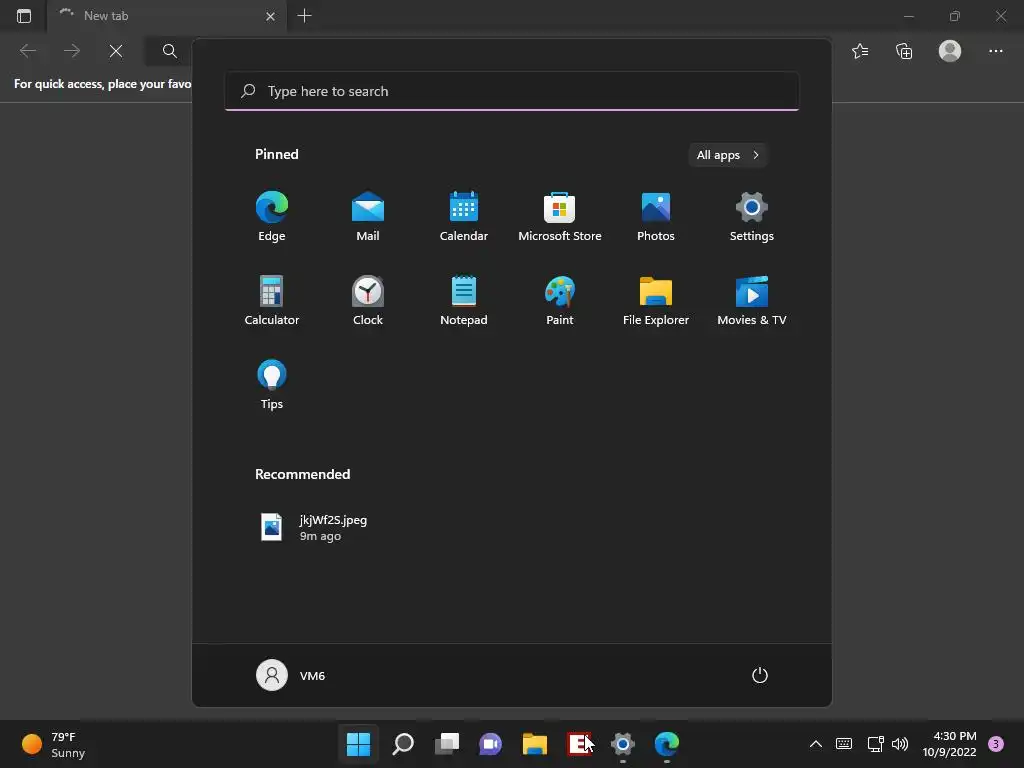Screen dimensions: 1024x768
Task: Expand the All apps list
Action: [x=728, y=155]
